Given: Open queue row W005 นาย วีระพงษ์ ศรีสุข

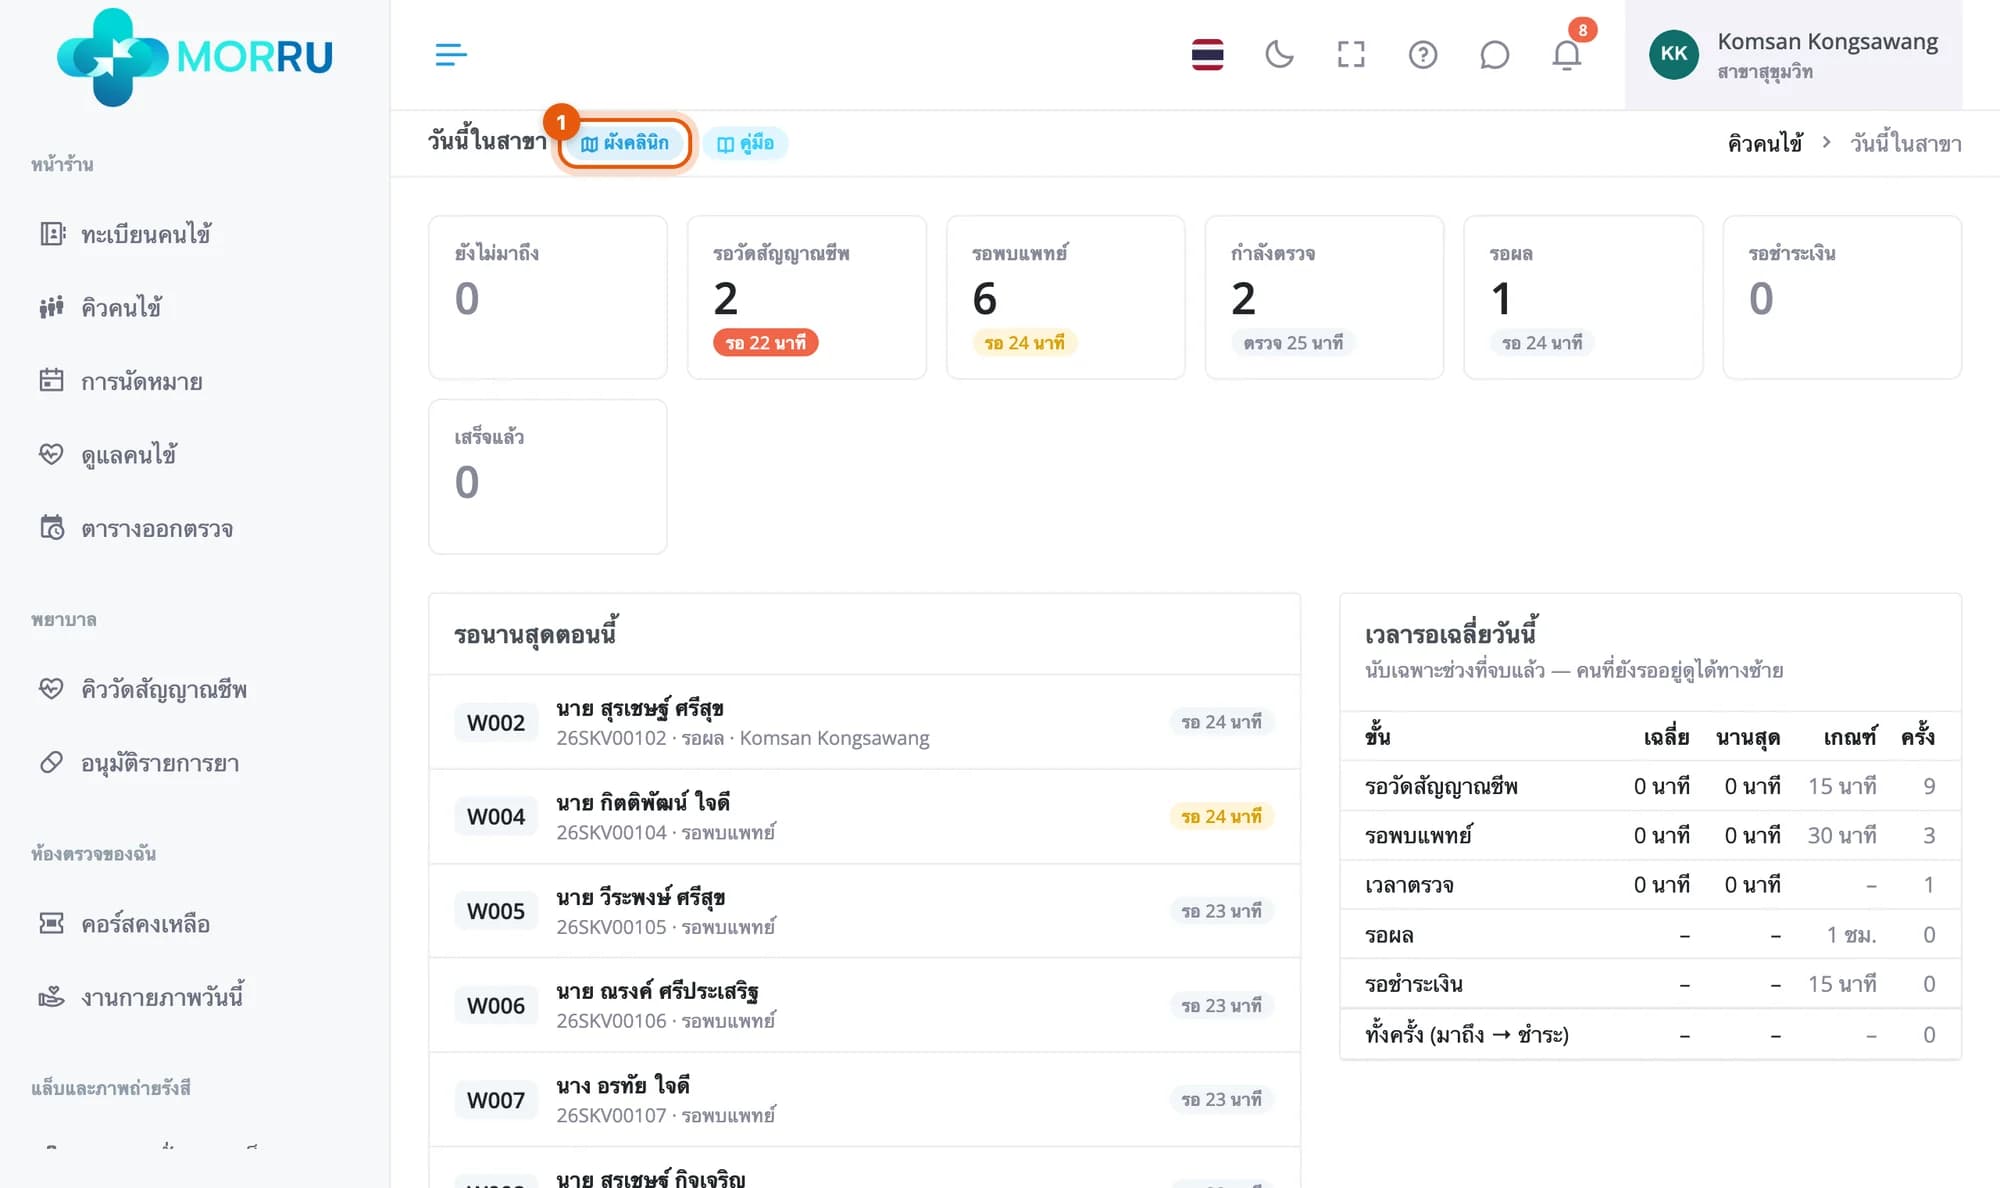Looking at the screenshot, I should (x=865, y=911).
